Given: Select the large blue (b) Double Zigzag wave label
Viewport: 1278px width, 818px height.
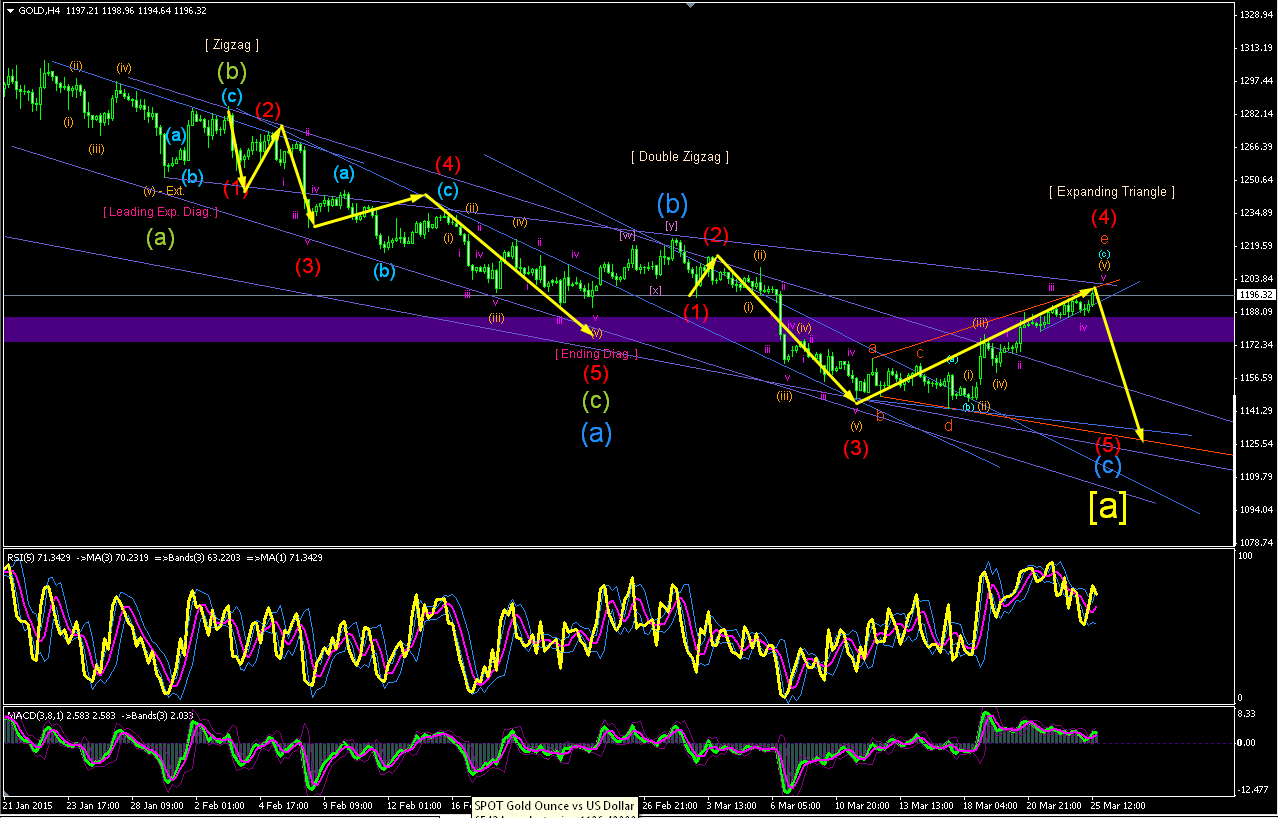Looking at the screenshot, I should (x=672, y=204).
